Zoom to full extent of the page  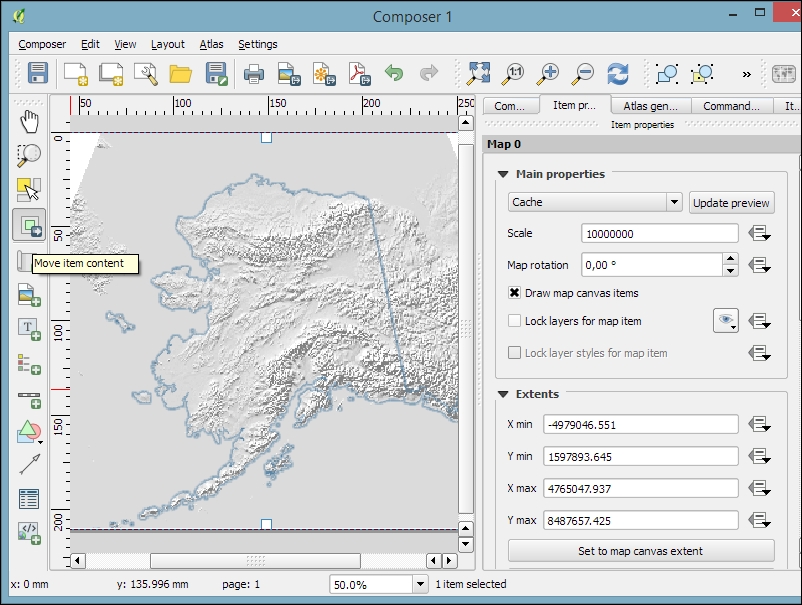pyautogui.click(x=478, y=73)
